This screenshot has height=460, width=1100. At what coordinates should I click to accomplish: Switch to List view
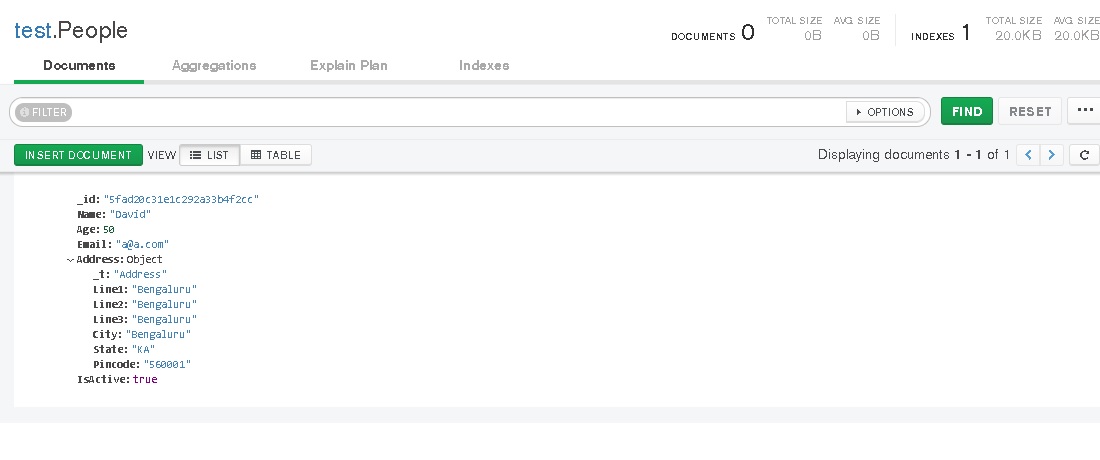(x=209, y=155)
